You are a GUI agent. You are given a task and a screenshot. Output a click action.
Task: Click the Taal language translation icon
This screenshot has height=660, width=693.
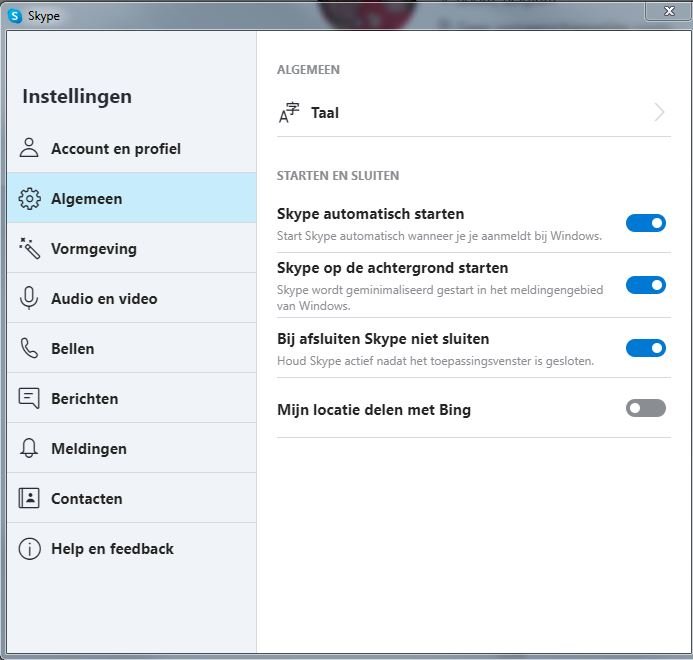point(289,113)
